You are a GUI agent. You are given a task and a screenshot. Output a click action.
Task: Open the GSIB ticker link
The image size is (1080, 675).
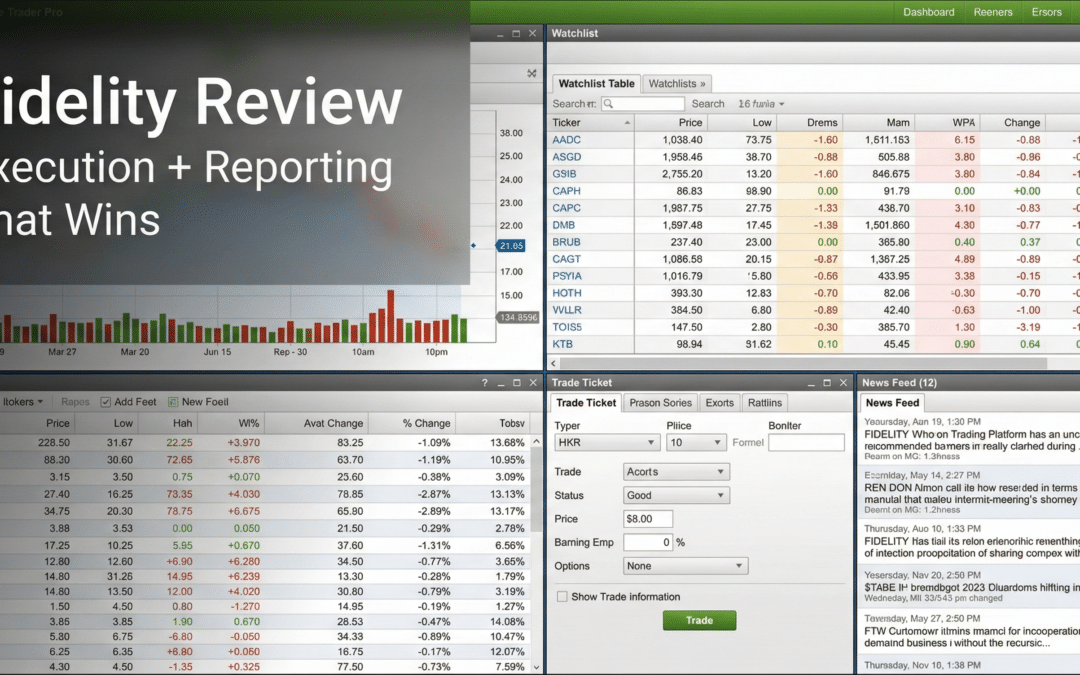[x=564, y=174]
